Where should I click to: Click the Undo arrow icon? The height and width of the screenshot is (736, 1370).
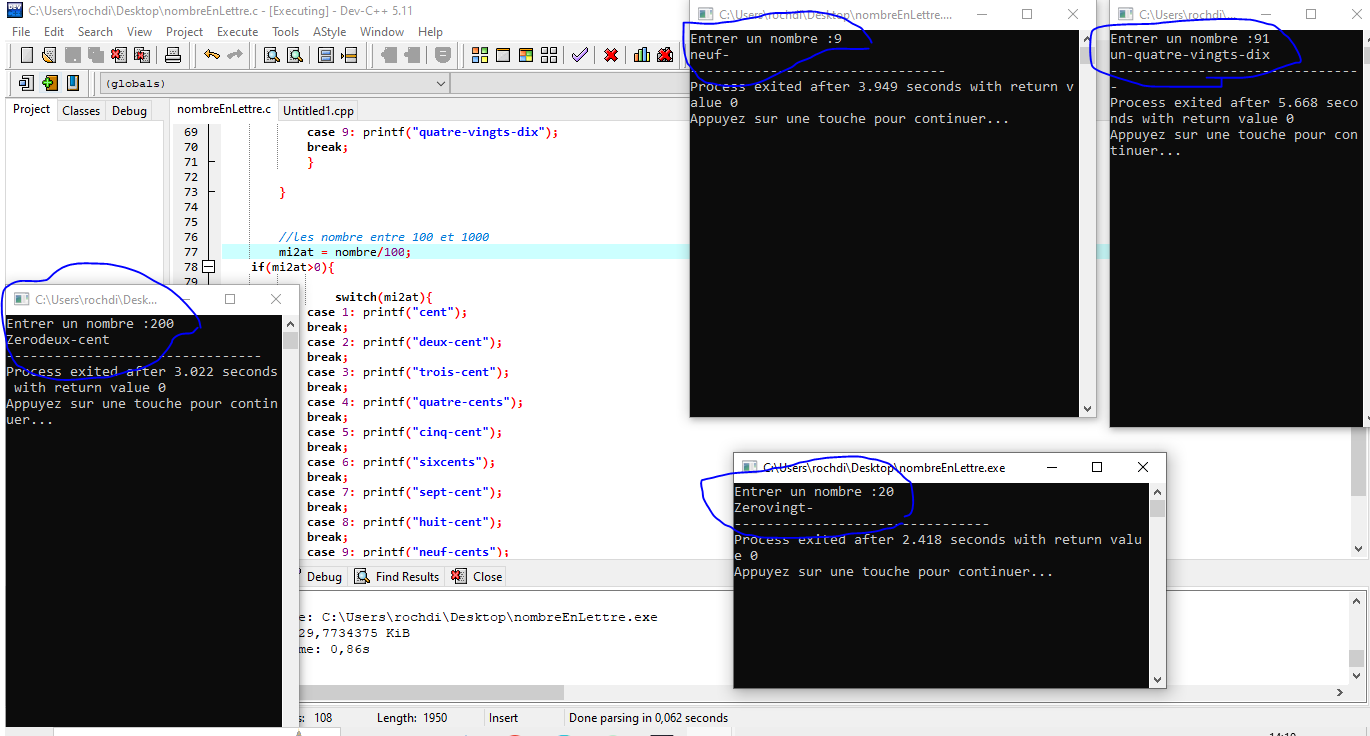click(212, 55)
